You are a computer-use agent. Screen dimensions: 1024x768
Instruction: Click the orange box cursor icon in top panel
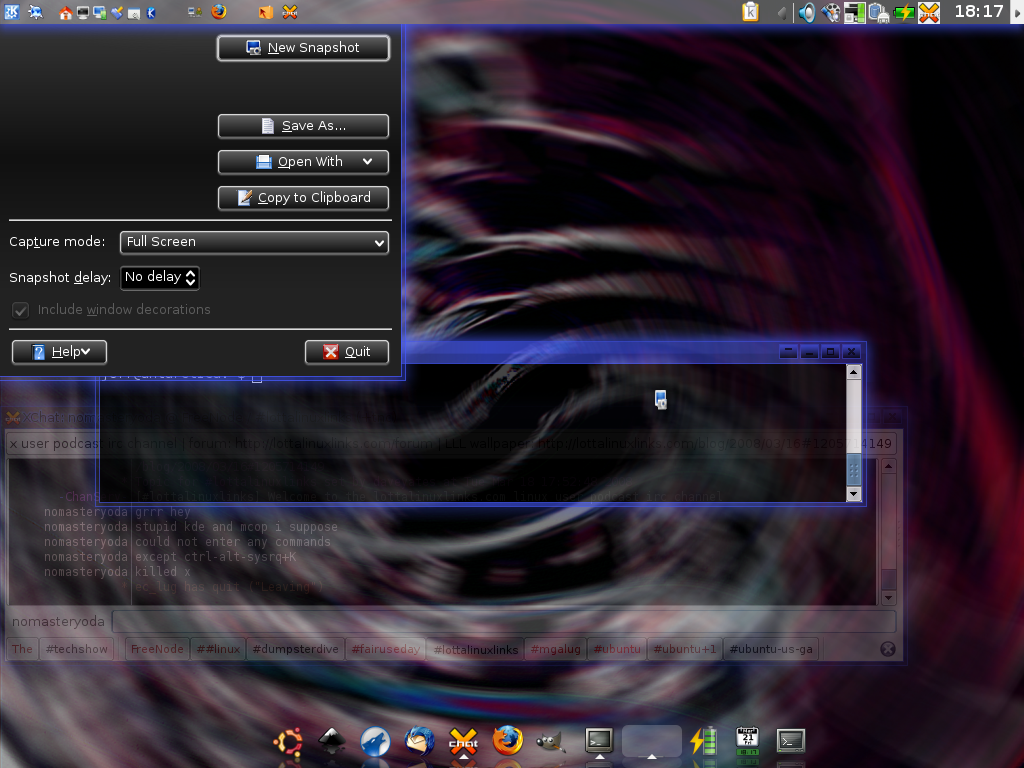pos(266,12)
